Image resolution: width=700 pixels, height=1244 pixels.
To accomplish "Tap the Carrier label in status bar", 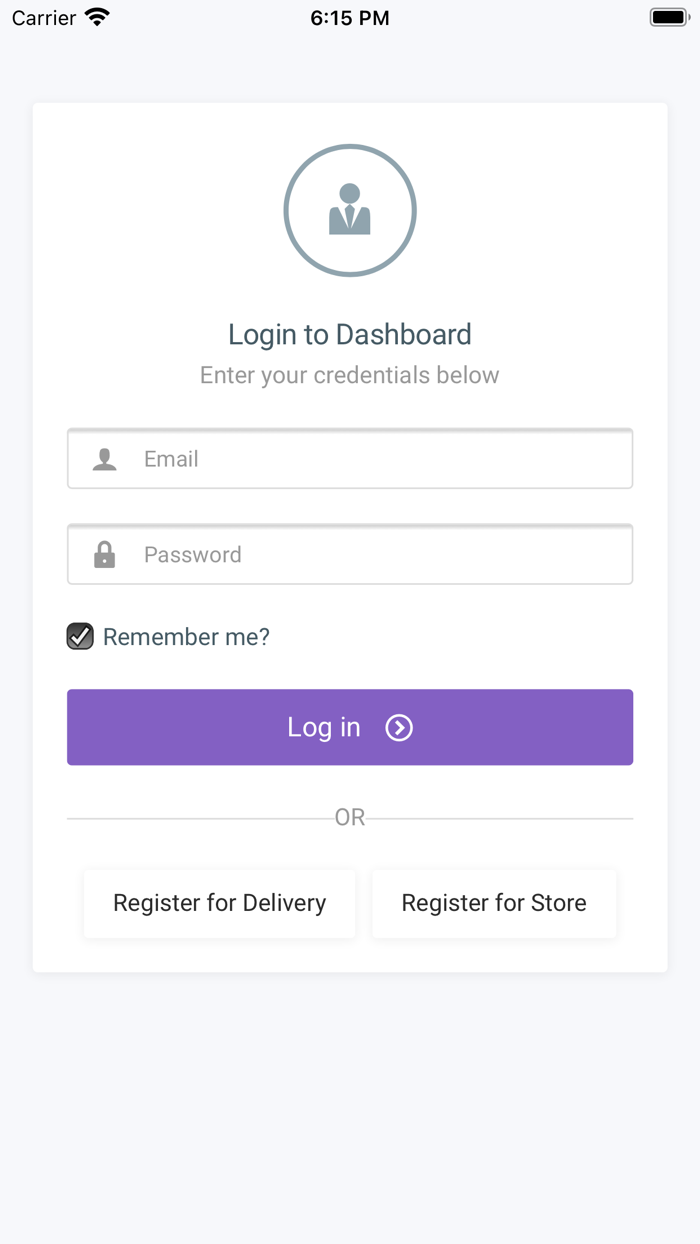I will [44, 18].
